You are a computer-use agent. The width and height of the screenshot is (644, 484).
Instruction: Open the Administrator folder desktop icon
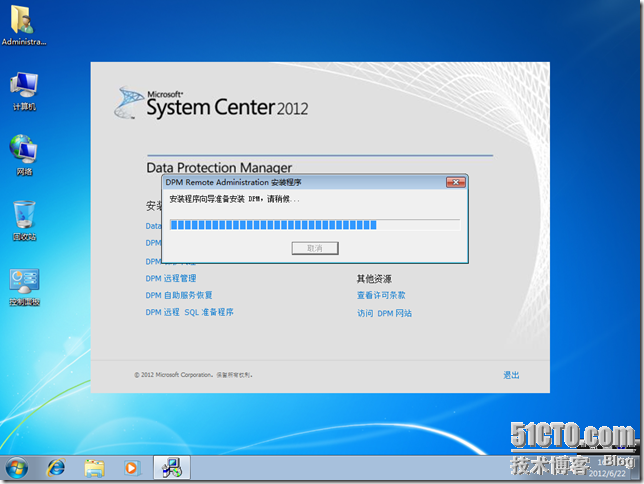pyautogui.click(x=24, y=25)
